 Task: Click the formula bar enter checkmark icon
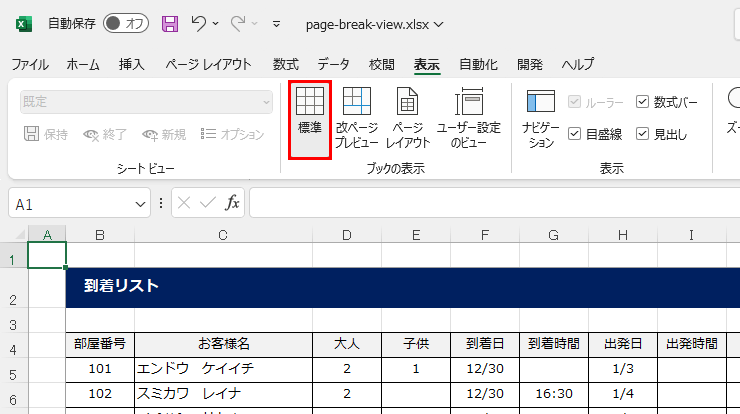(x=208, y=203)
